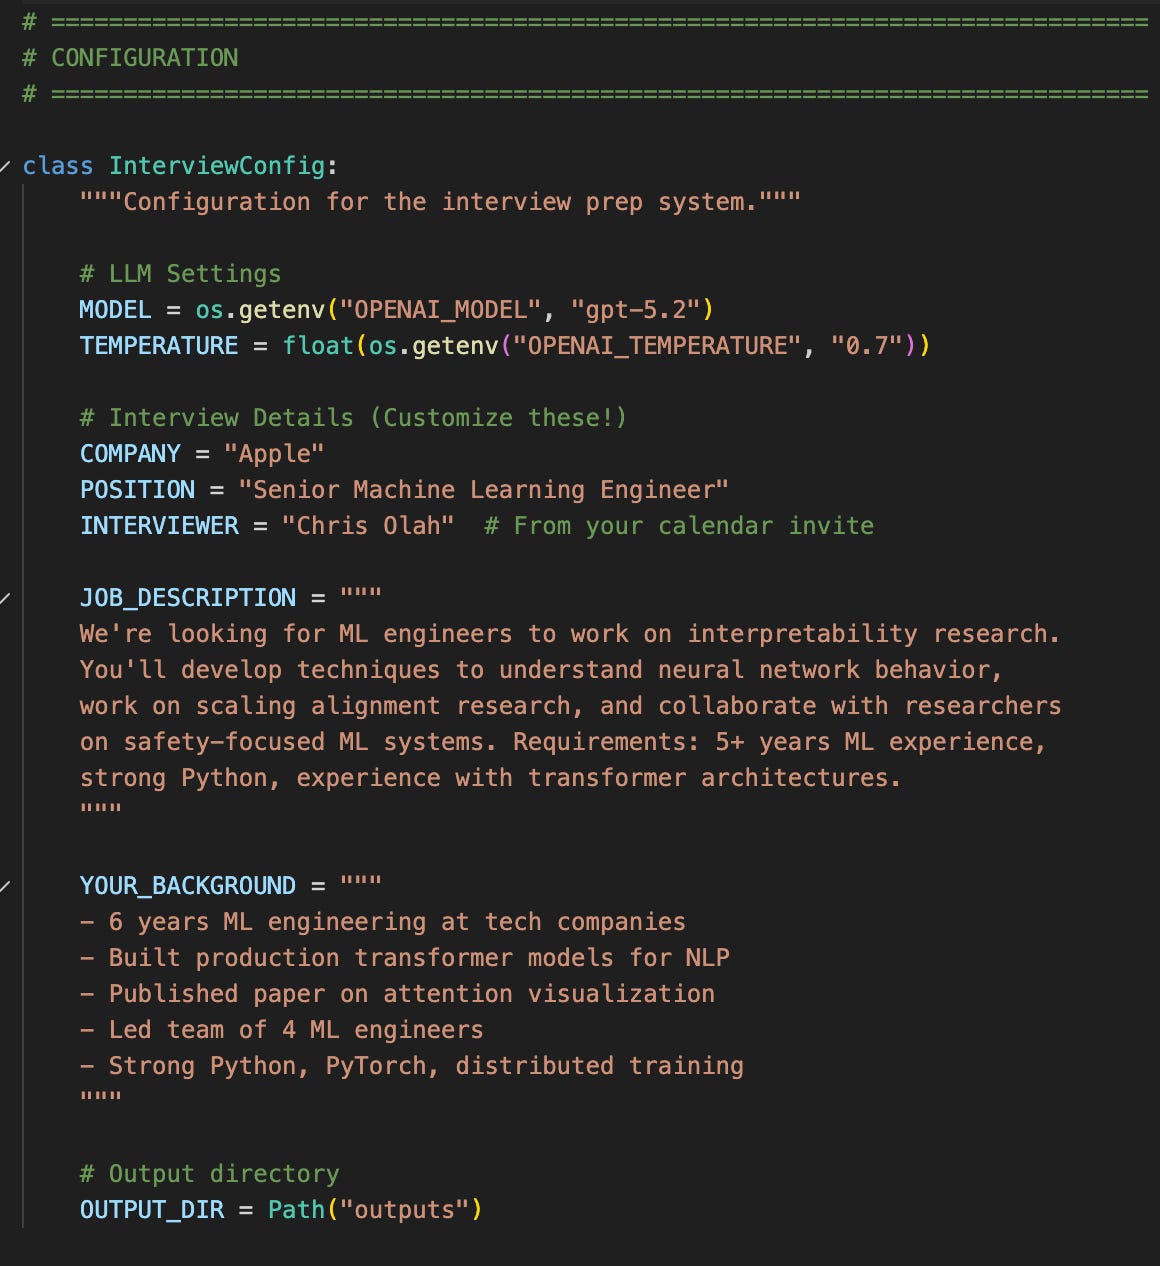Collapse the YOUR_BACKGROUND fold chevron
1160x1266 pixels.
point(5,886)
